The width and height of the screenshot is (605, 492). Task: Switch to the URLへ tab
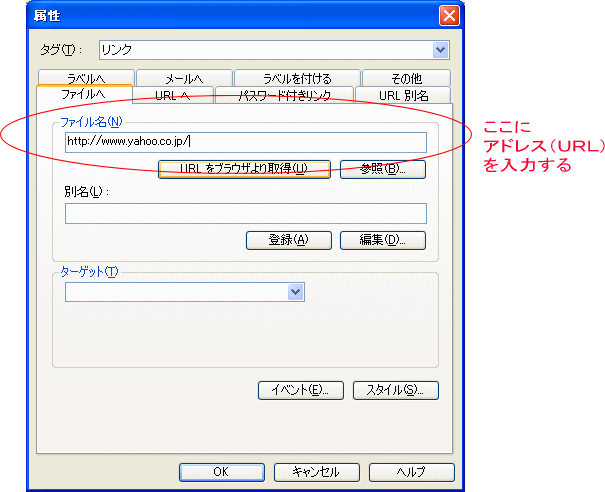point(173,95)
